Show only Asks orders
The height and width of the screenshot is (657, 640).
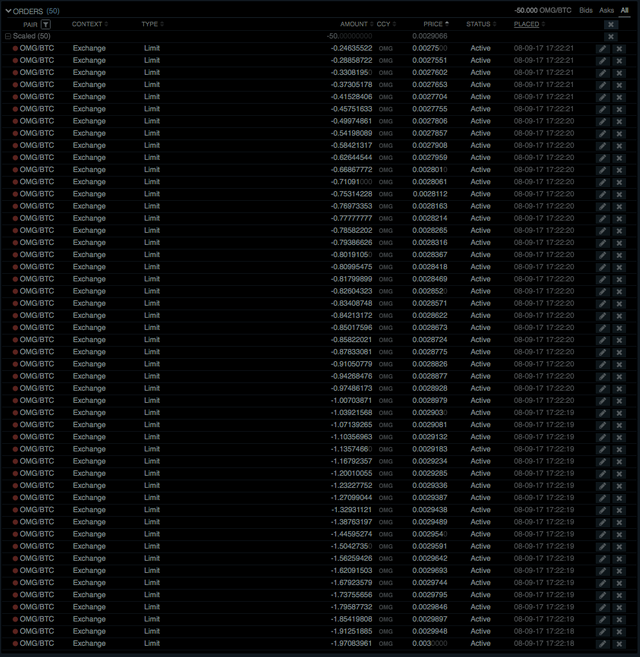[606, 10]
